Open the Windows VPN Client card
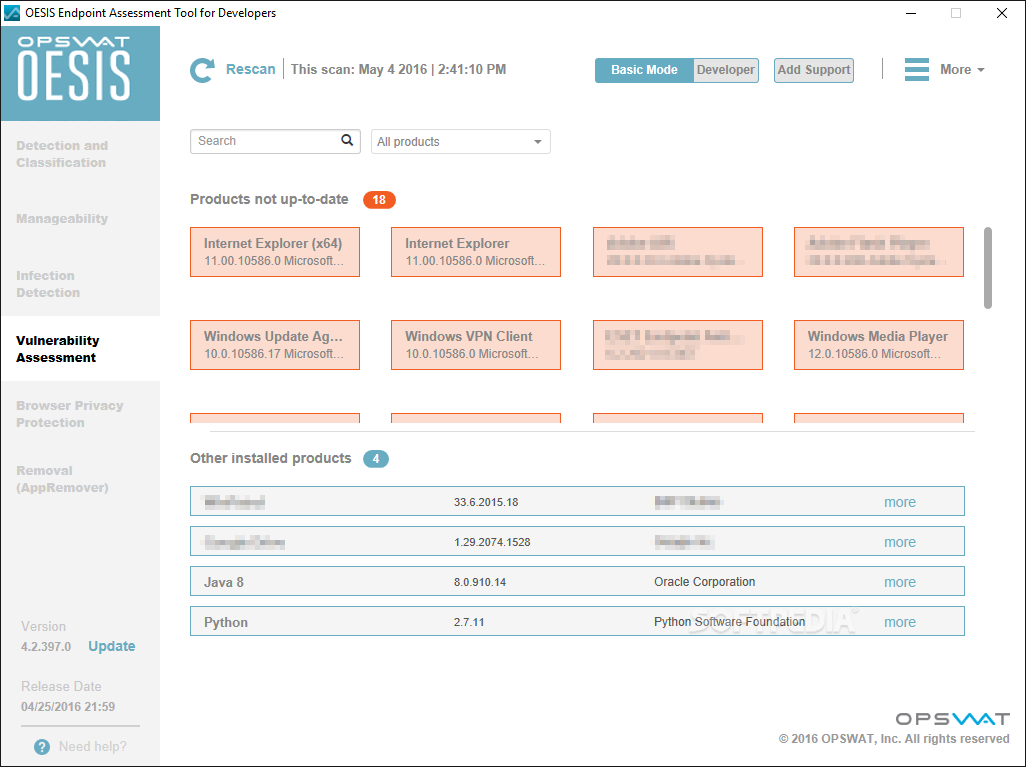This screenshot has width=1026, height=767. pyautogui.click(x=476, y=345)
